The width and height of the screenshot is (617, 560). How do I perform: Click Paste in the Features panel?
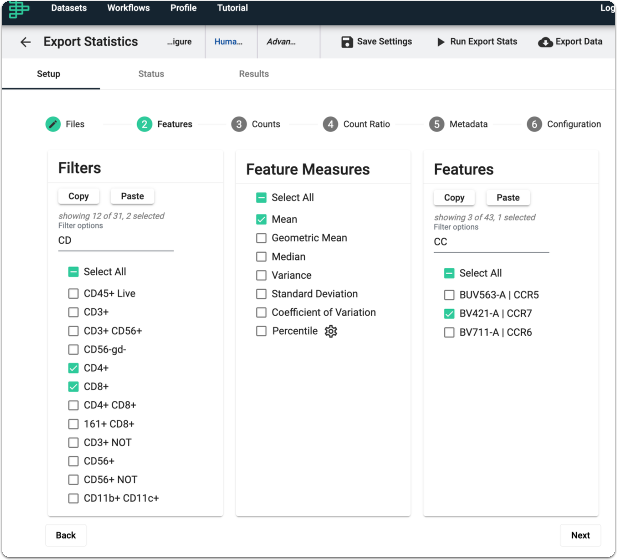tap(508, 198)
